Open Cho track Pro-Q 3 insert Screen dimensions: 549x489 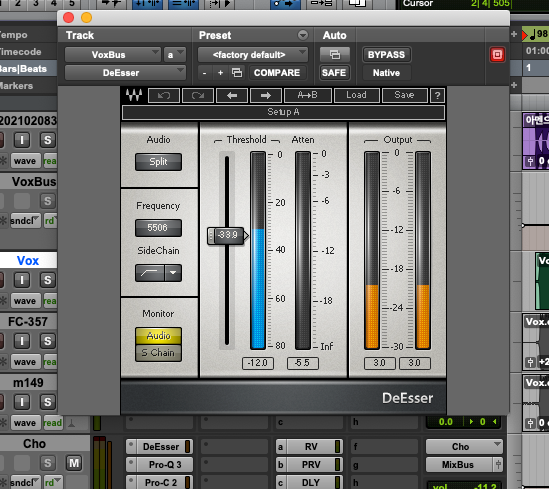[165, 464]
